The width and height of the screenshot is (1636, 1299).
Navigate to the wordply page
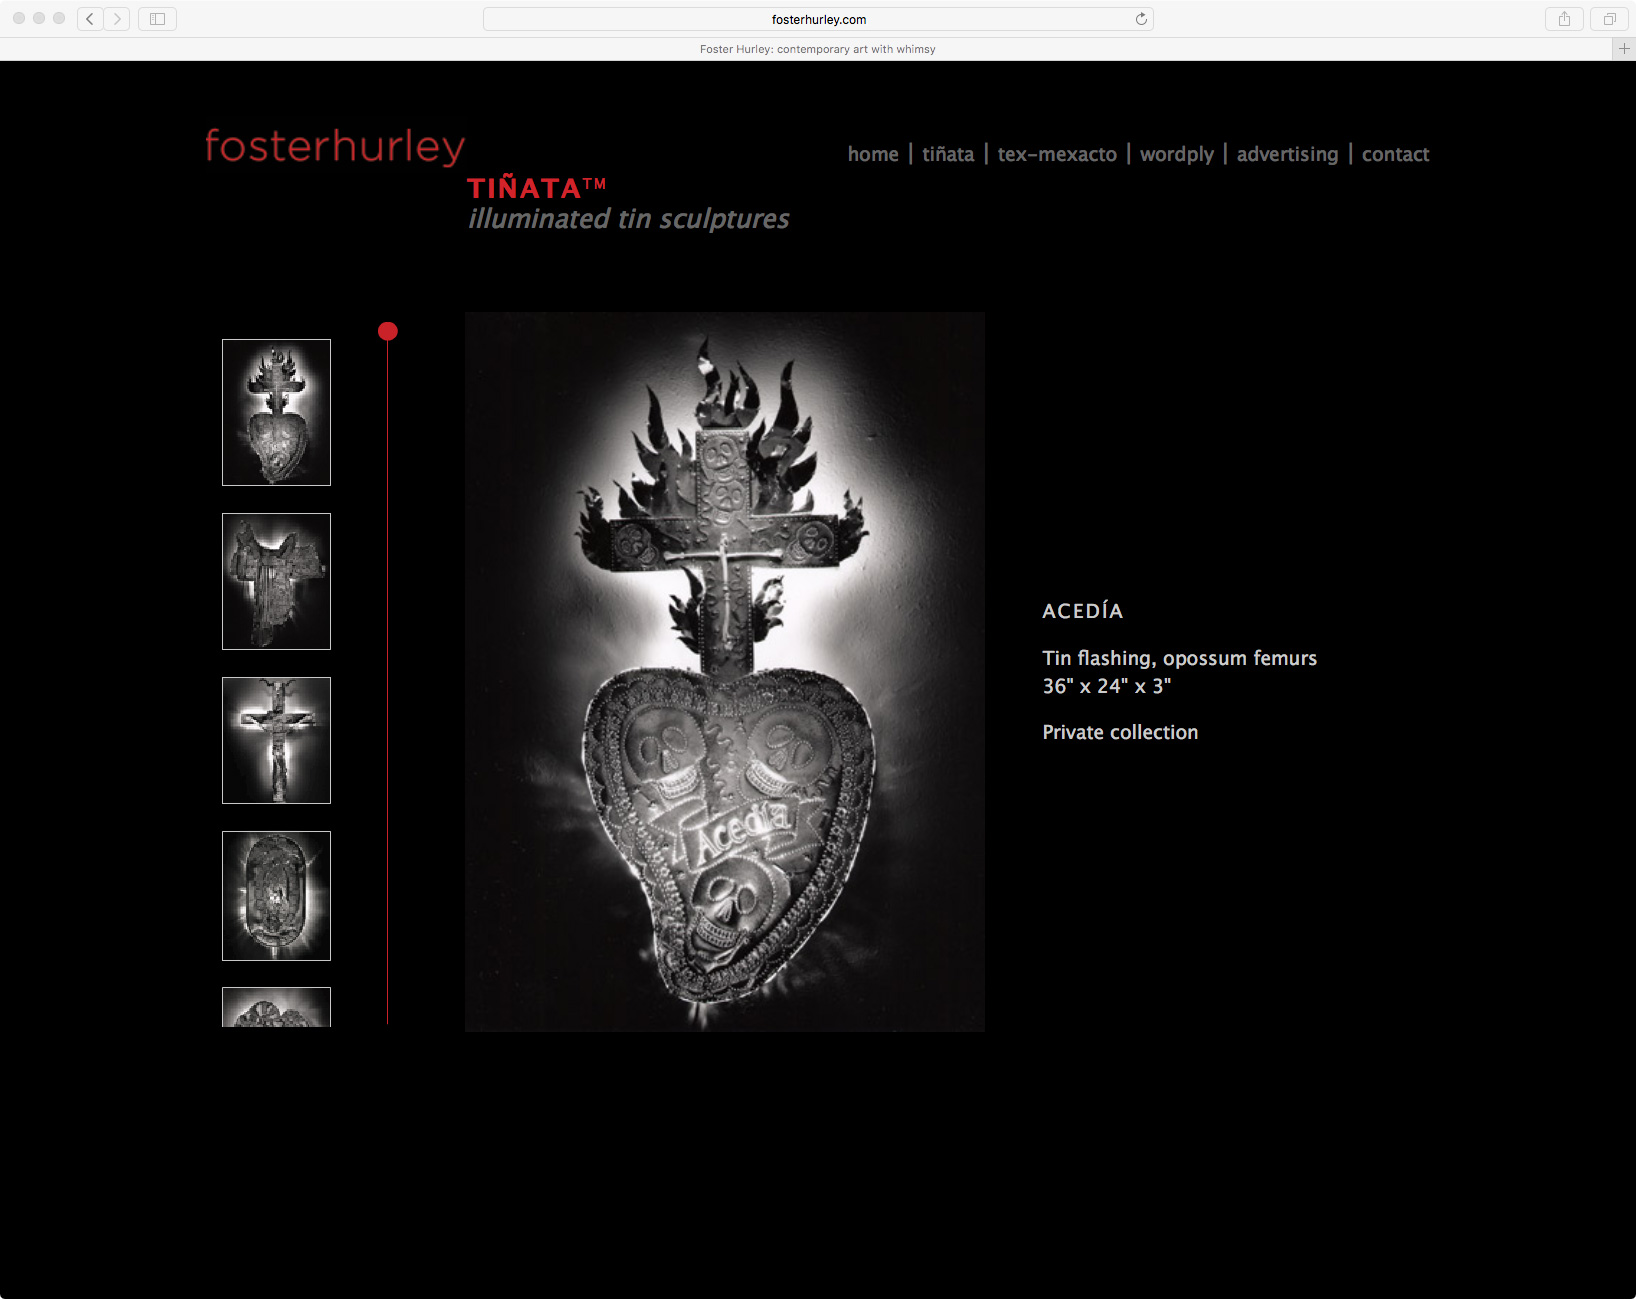pos(1176,154)
